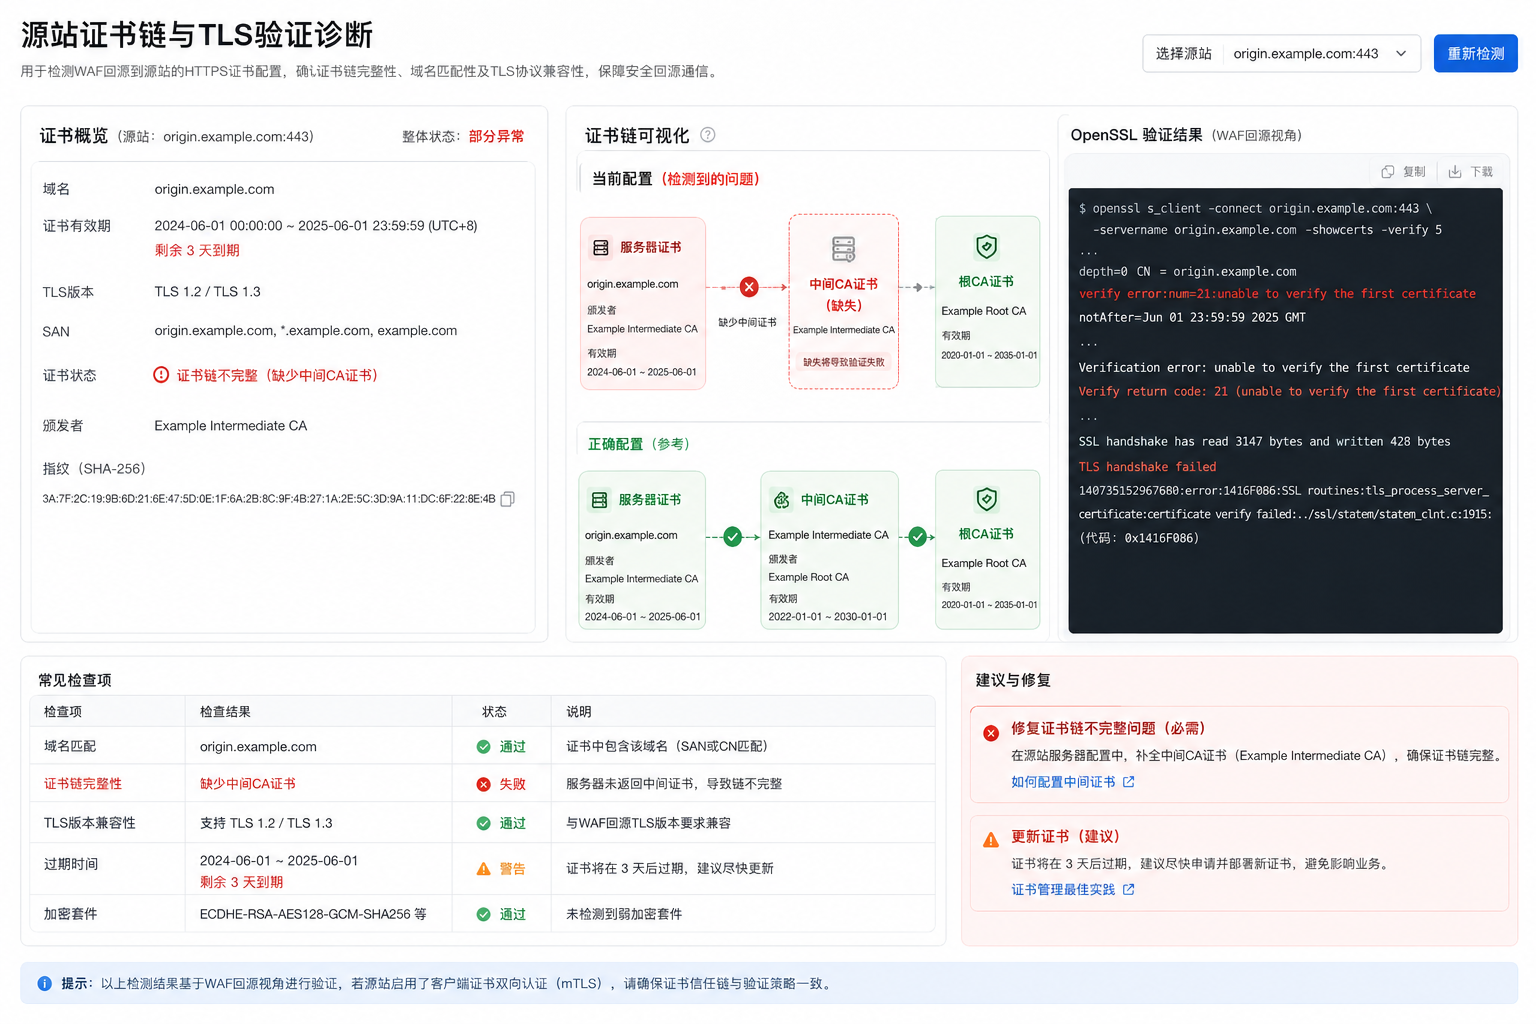This screenshot has width=1536, height=1024.
Task: Click the 部分异常 overall status text
Action: tap(496, 136)
